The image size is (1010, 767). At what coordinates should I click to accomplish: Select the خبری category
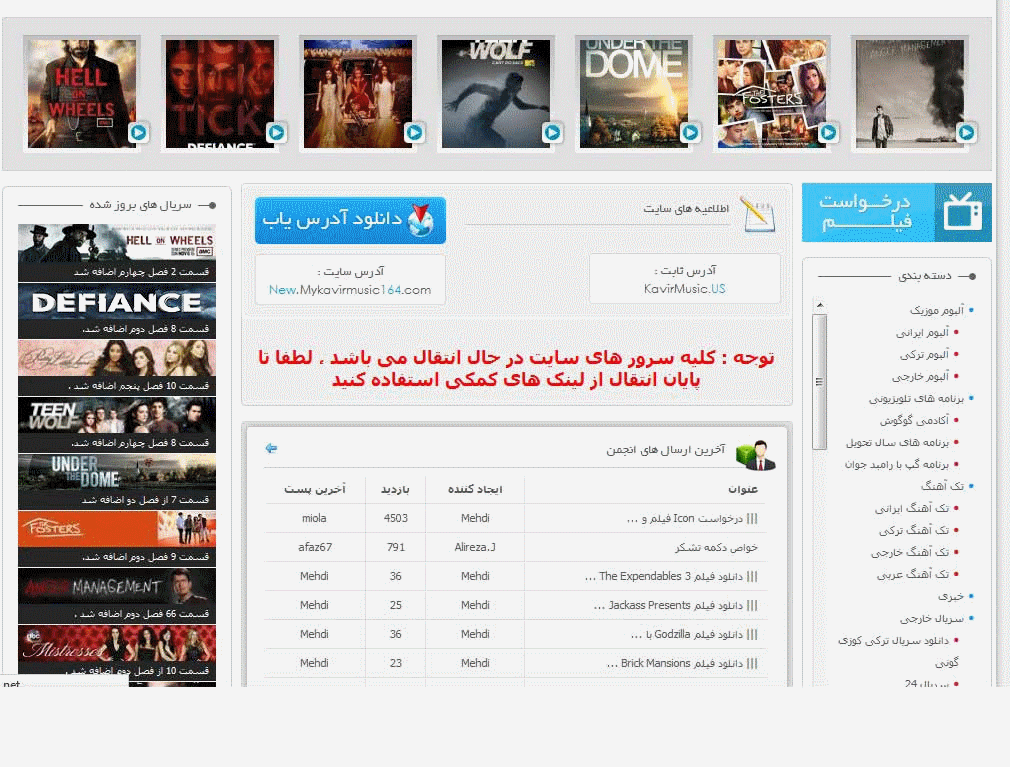click(951, 596)
